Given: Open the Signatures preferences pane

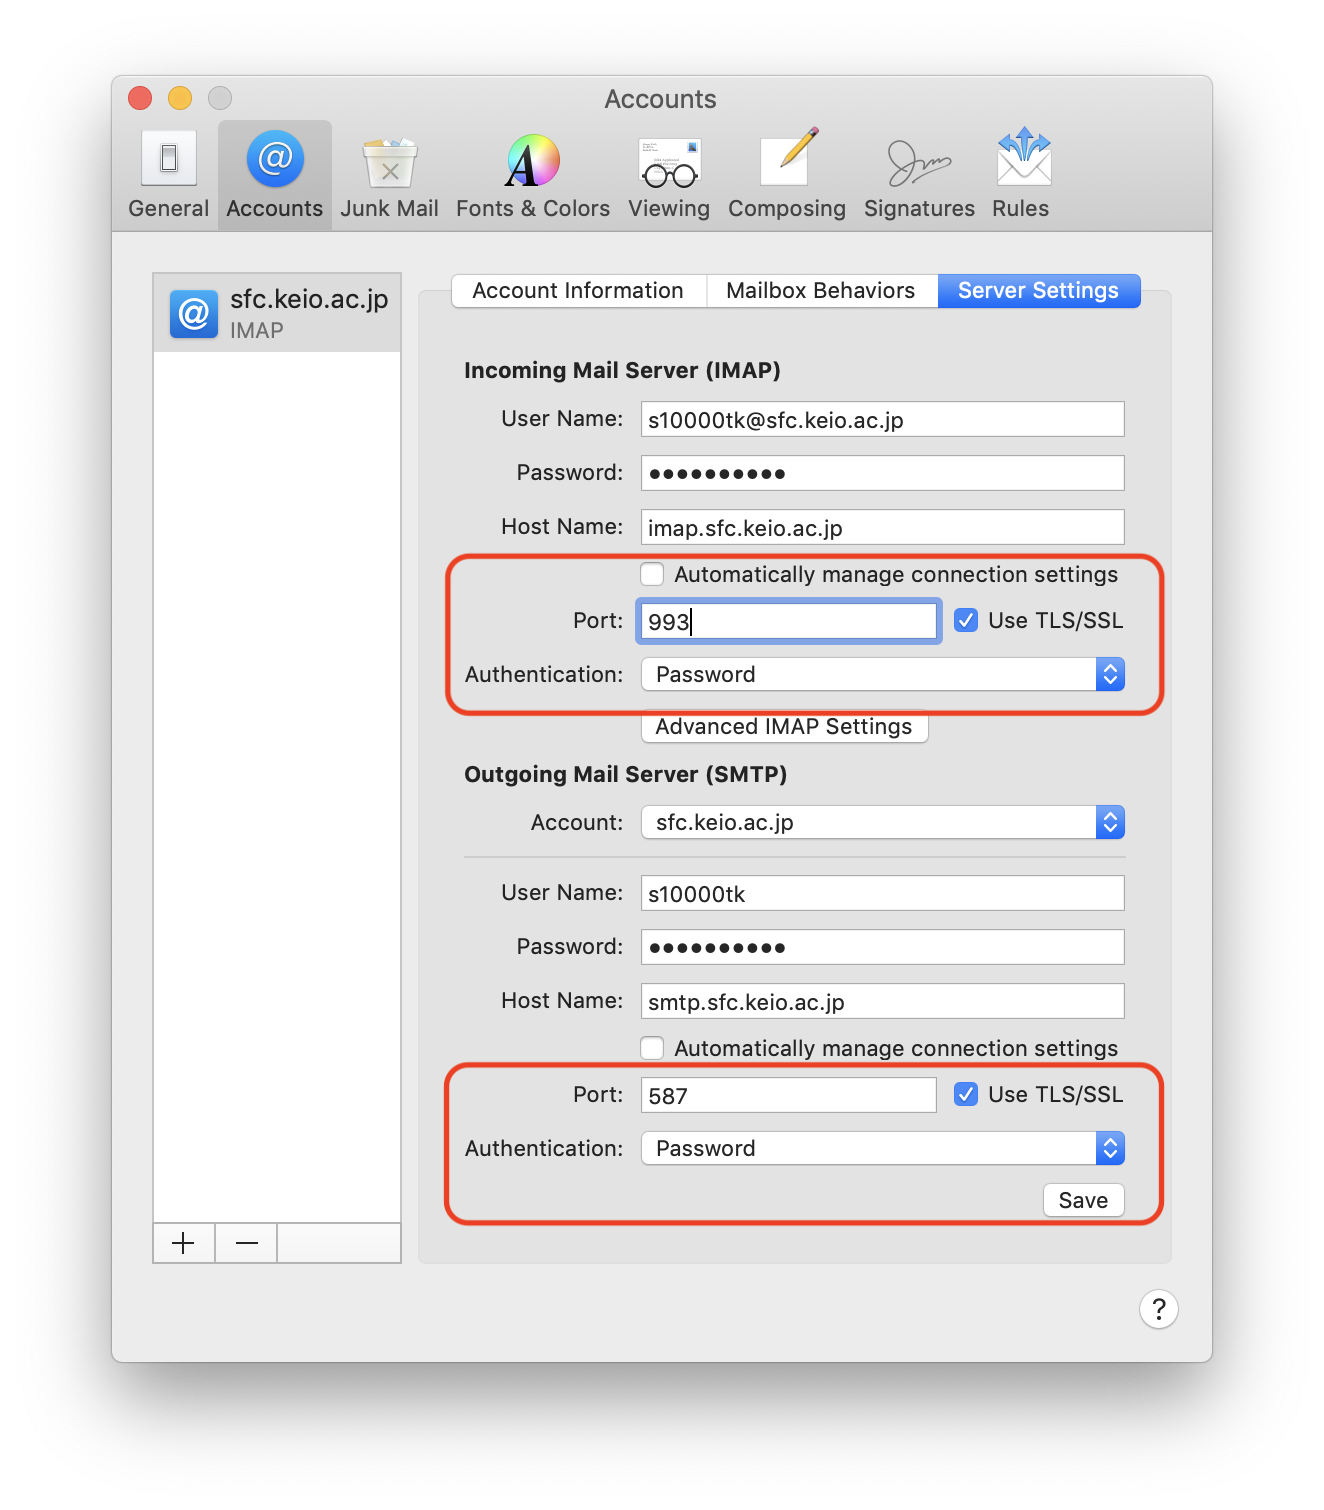Looking at the screenshot, I should click(x=919, y=175).
